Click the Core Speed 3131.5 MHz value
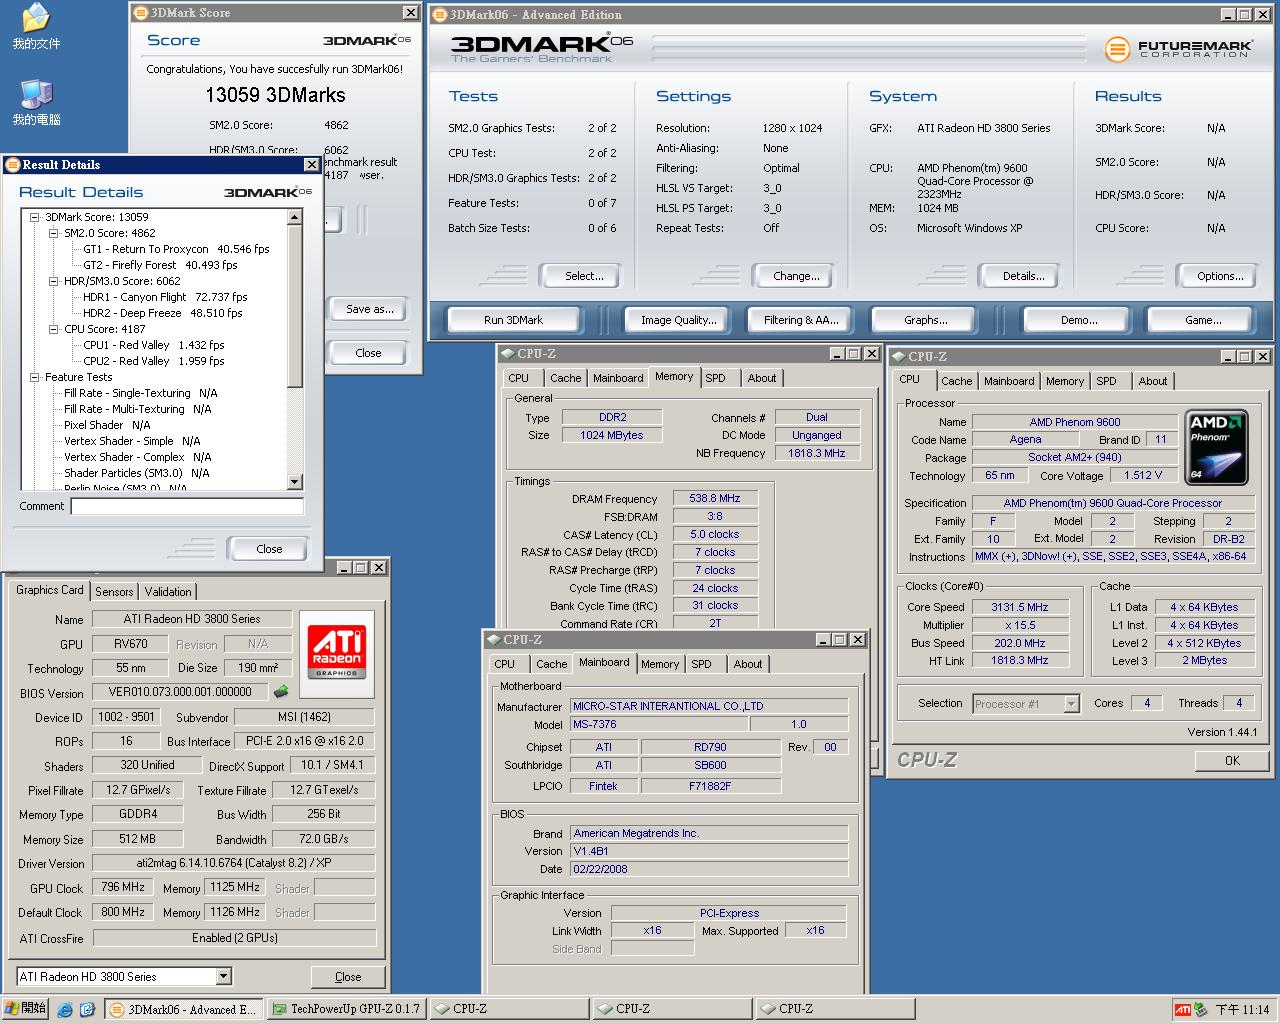Screen dimensions: 1280x1024 [1020, 607]
